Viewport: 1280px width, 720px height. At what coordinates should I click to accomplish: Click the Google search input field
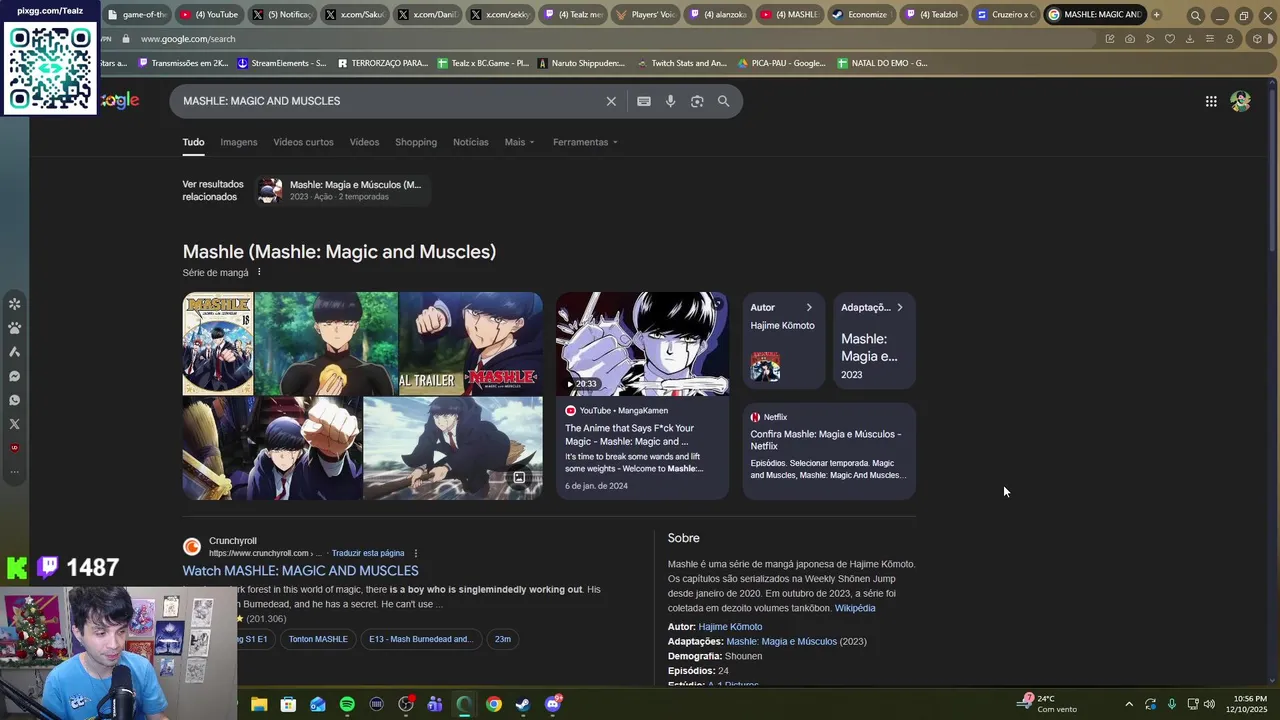coord(390,101)
